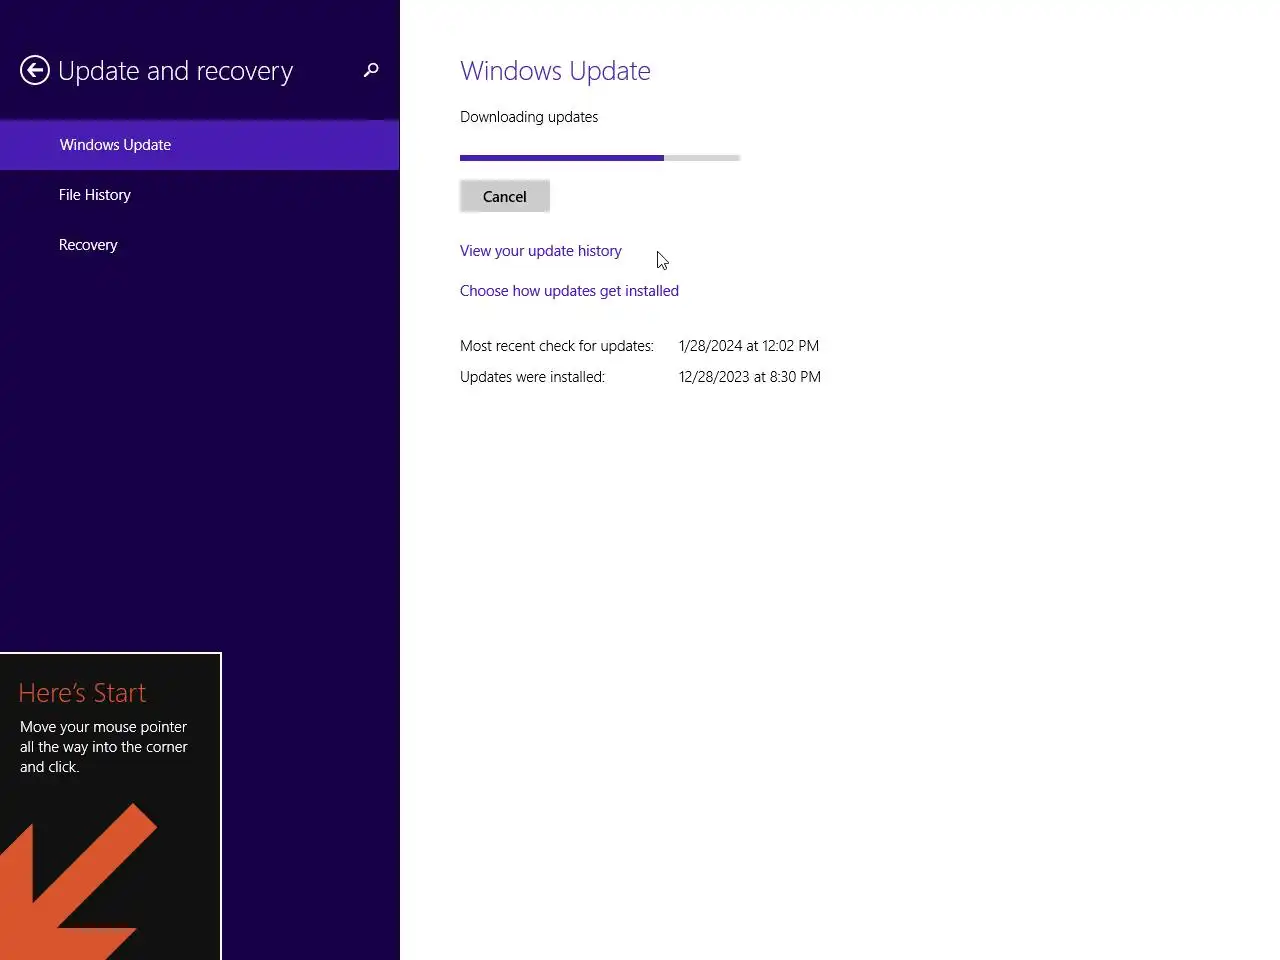Click the orange Start corner arrow

78,882
